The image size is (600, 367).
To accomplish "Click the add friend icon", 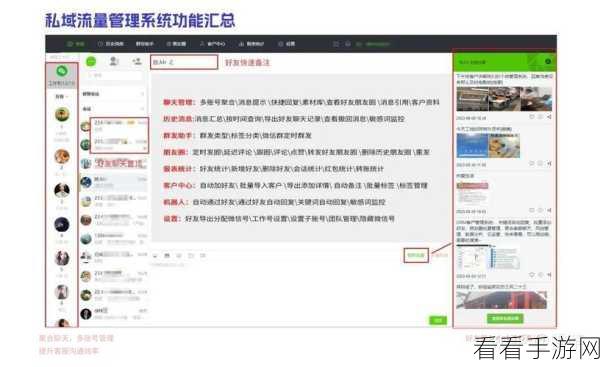I will (137, 61).
